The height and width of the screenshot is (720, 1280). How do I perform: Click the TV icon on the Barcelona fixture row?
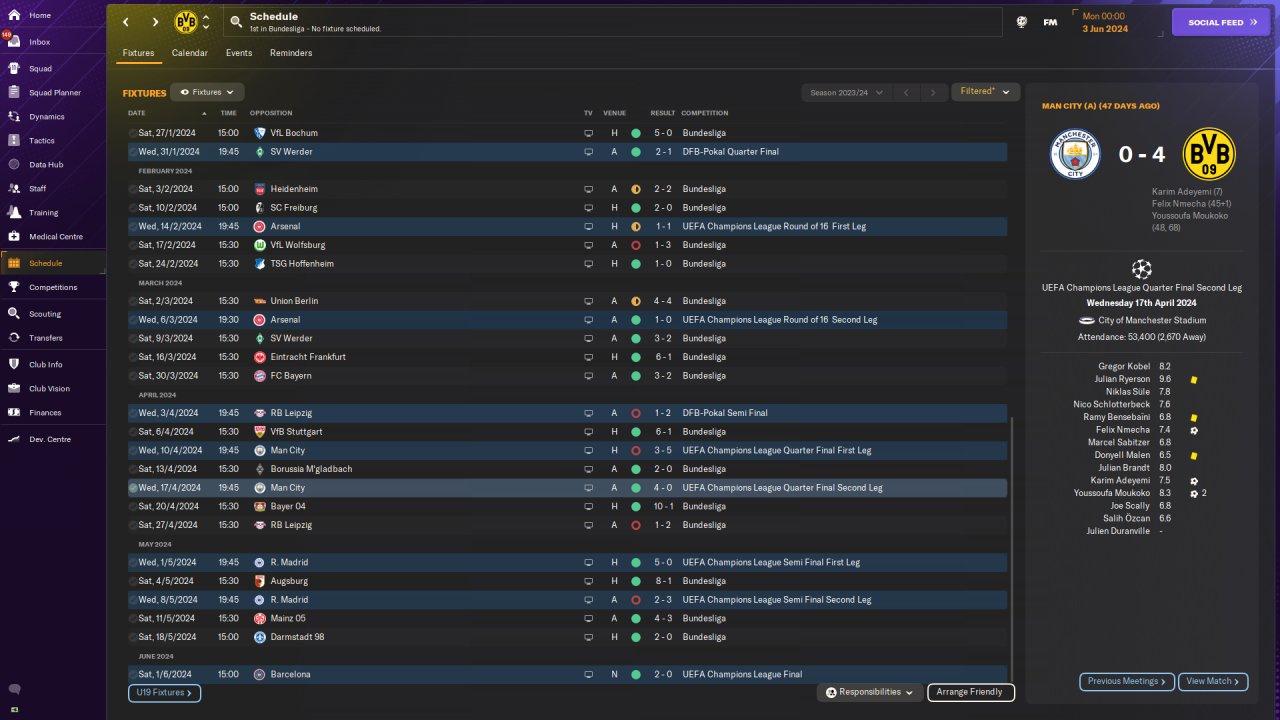pyautogui.click(x=588, y=675)
